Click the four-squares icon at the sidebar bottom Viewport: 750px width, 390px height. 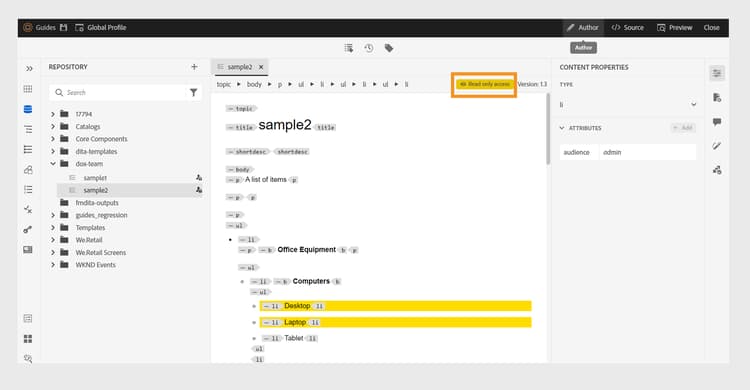click(x=28, y=339)
